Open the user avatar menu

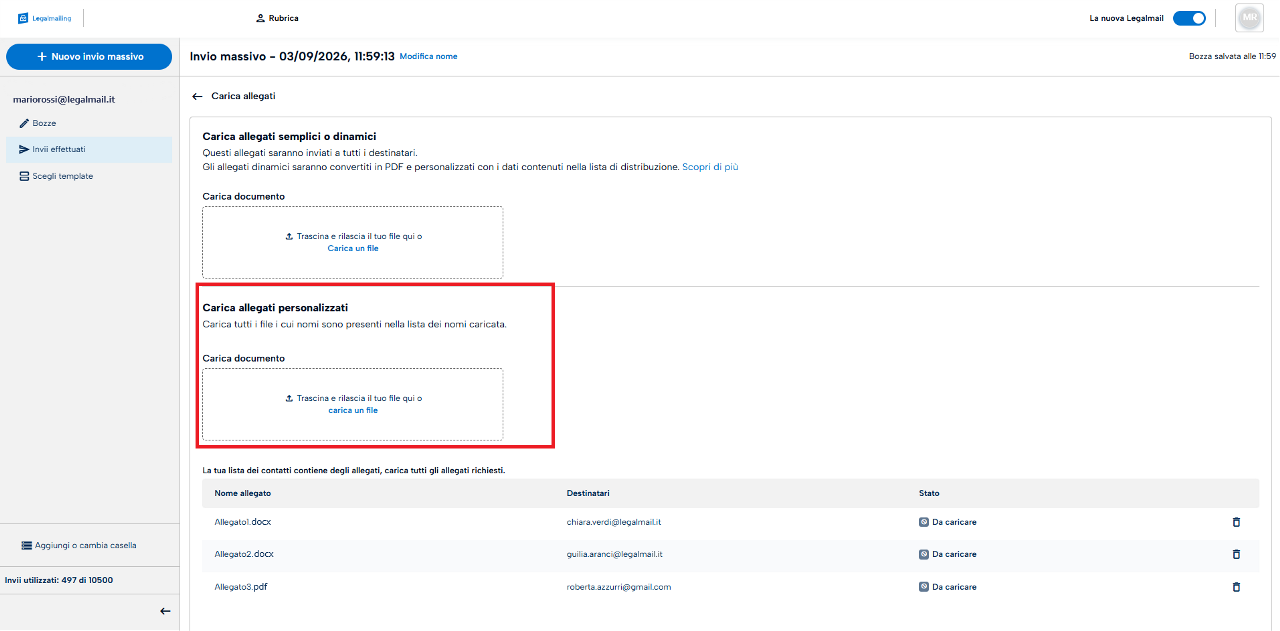point(1249,18)
